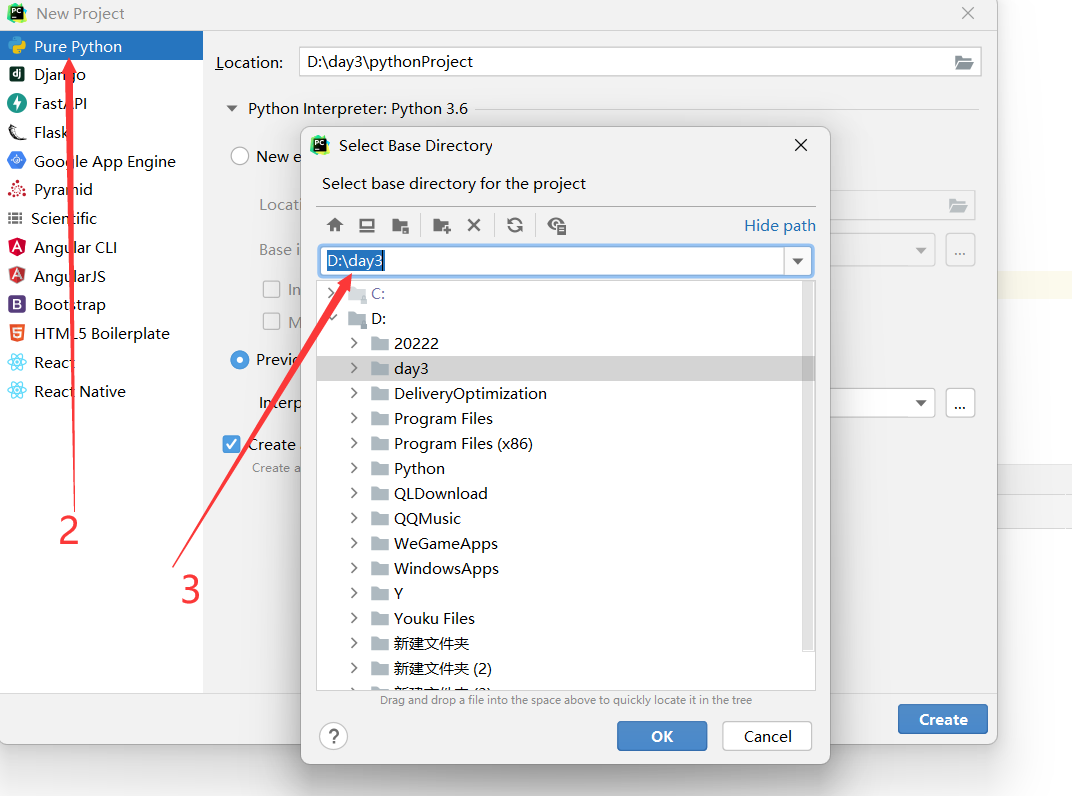Open Base interpreter dropdown arrow
Viewport: 1072px width, 796px height.
coord(921,250)
